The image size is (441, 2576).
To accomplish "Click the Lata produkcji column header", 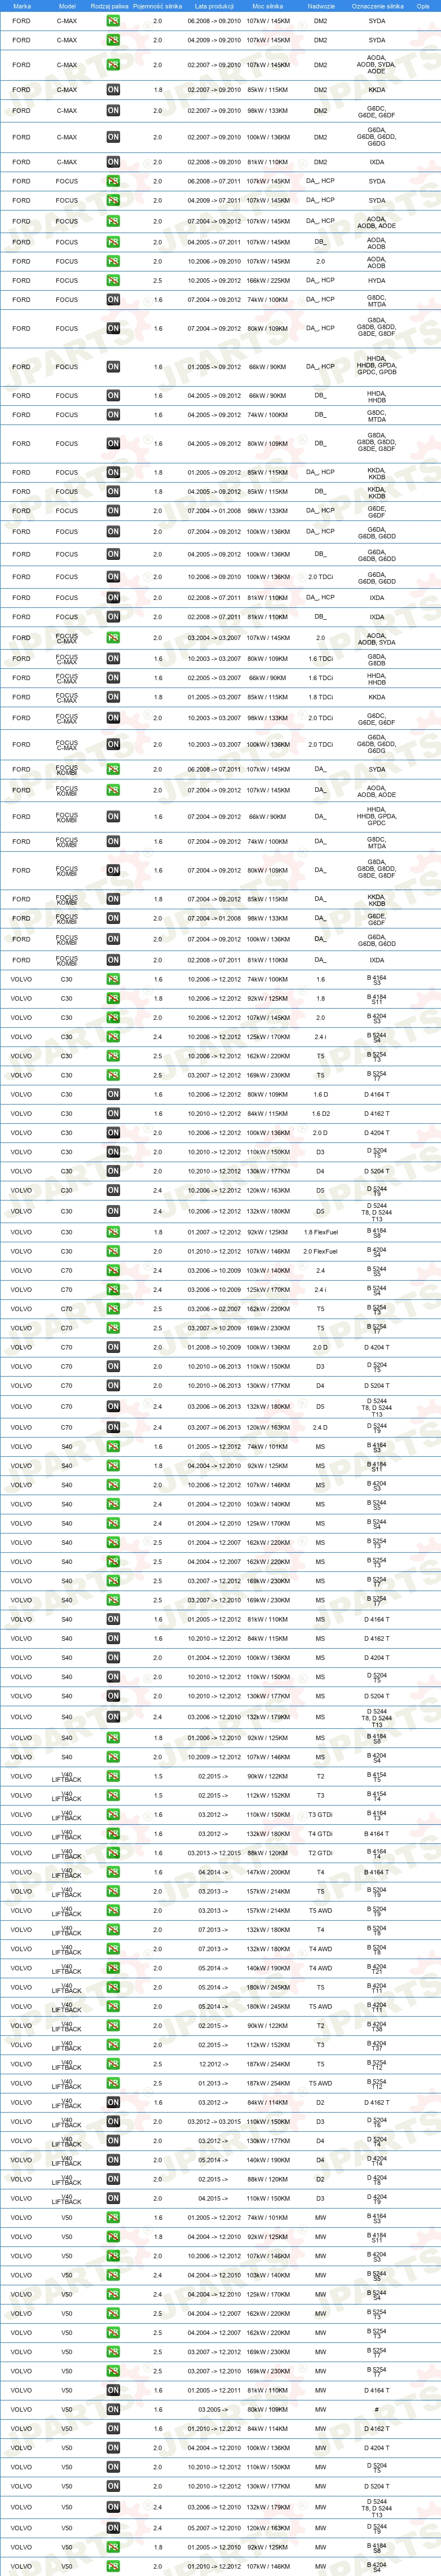I will [214, 6].
